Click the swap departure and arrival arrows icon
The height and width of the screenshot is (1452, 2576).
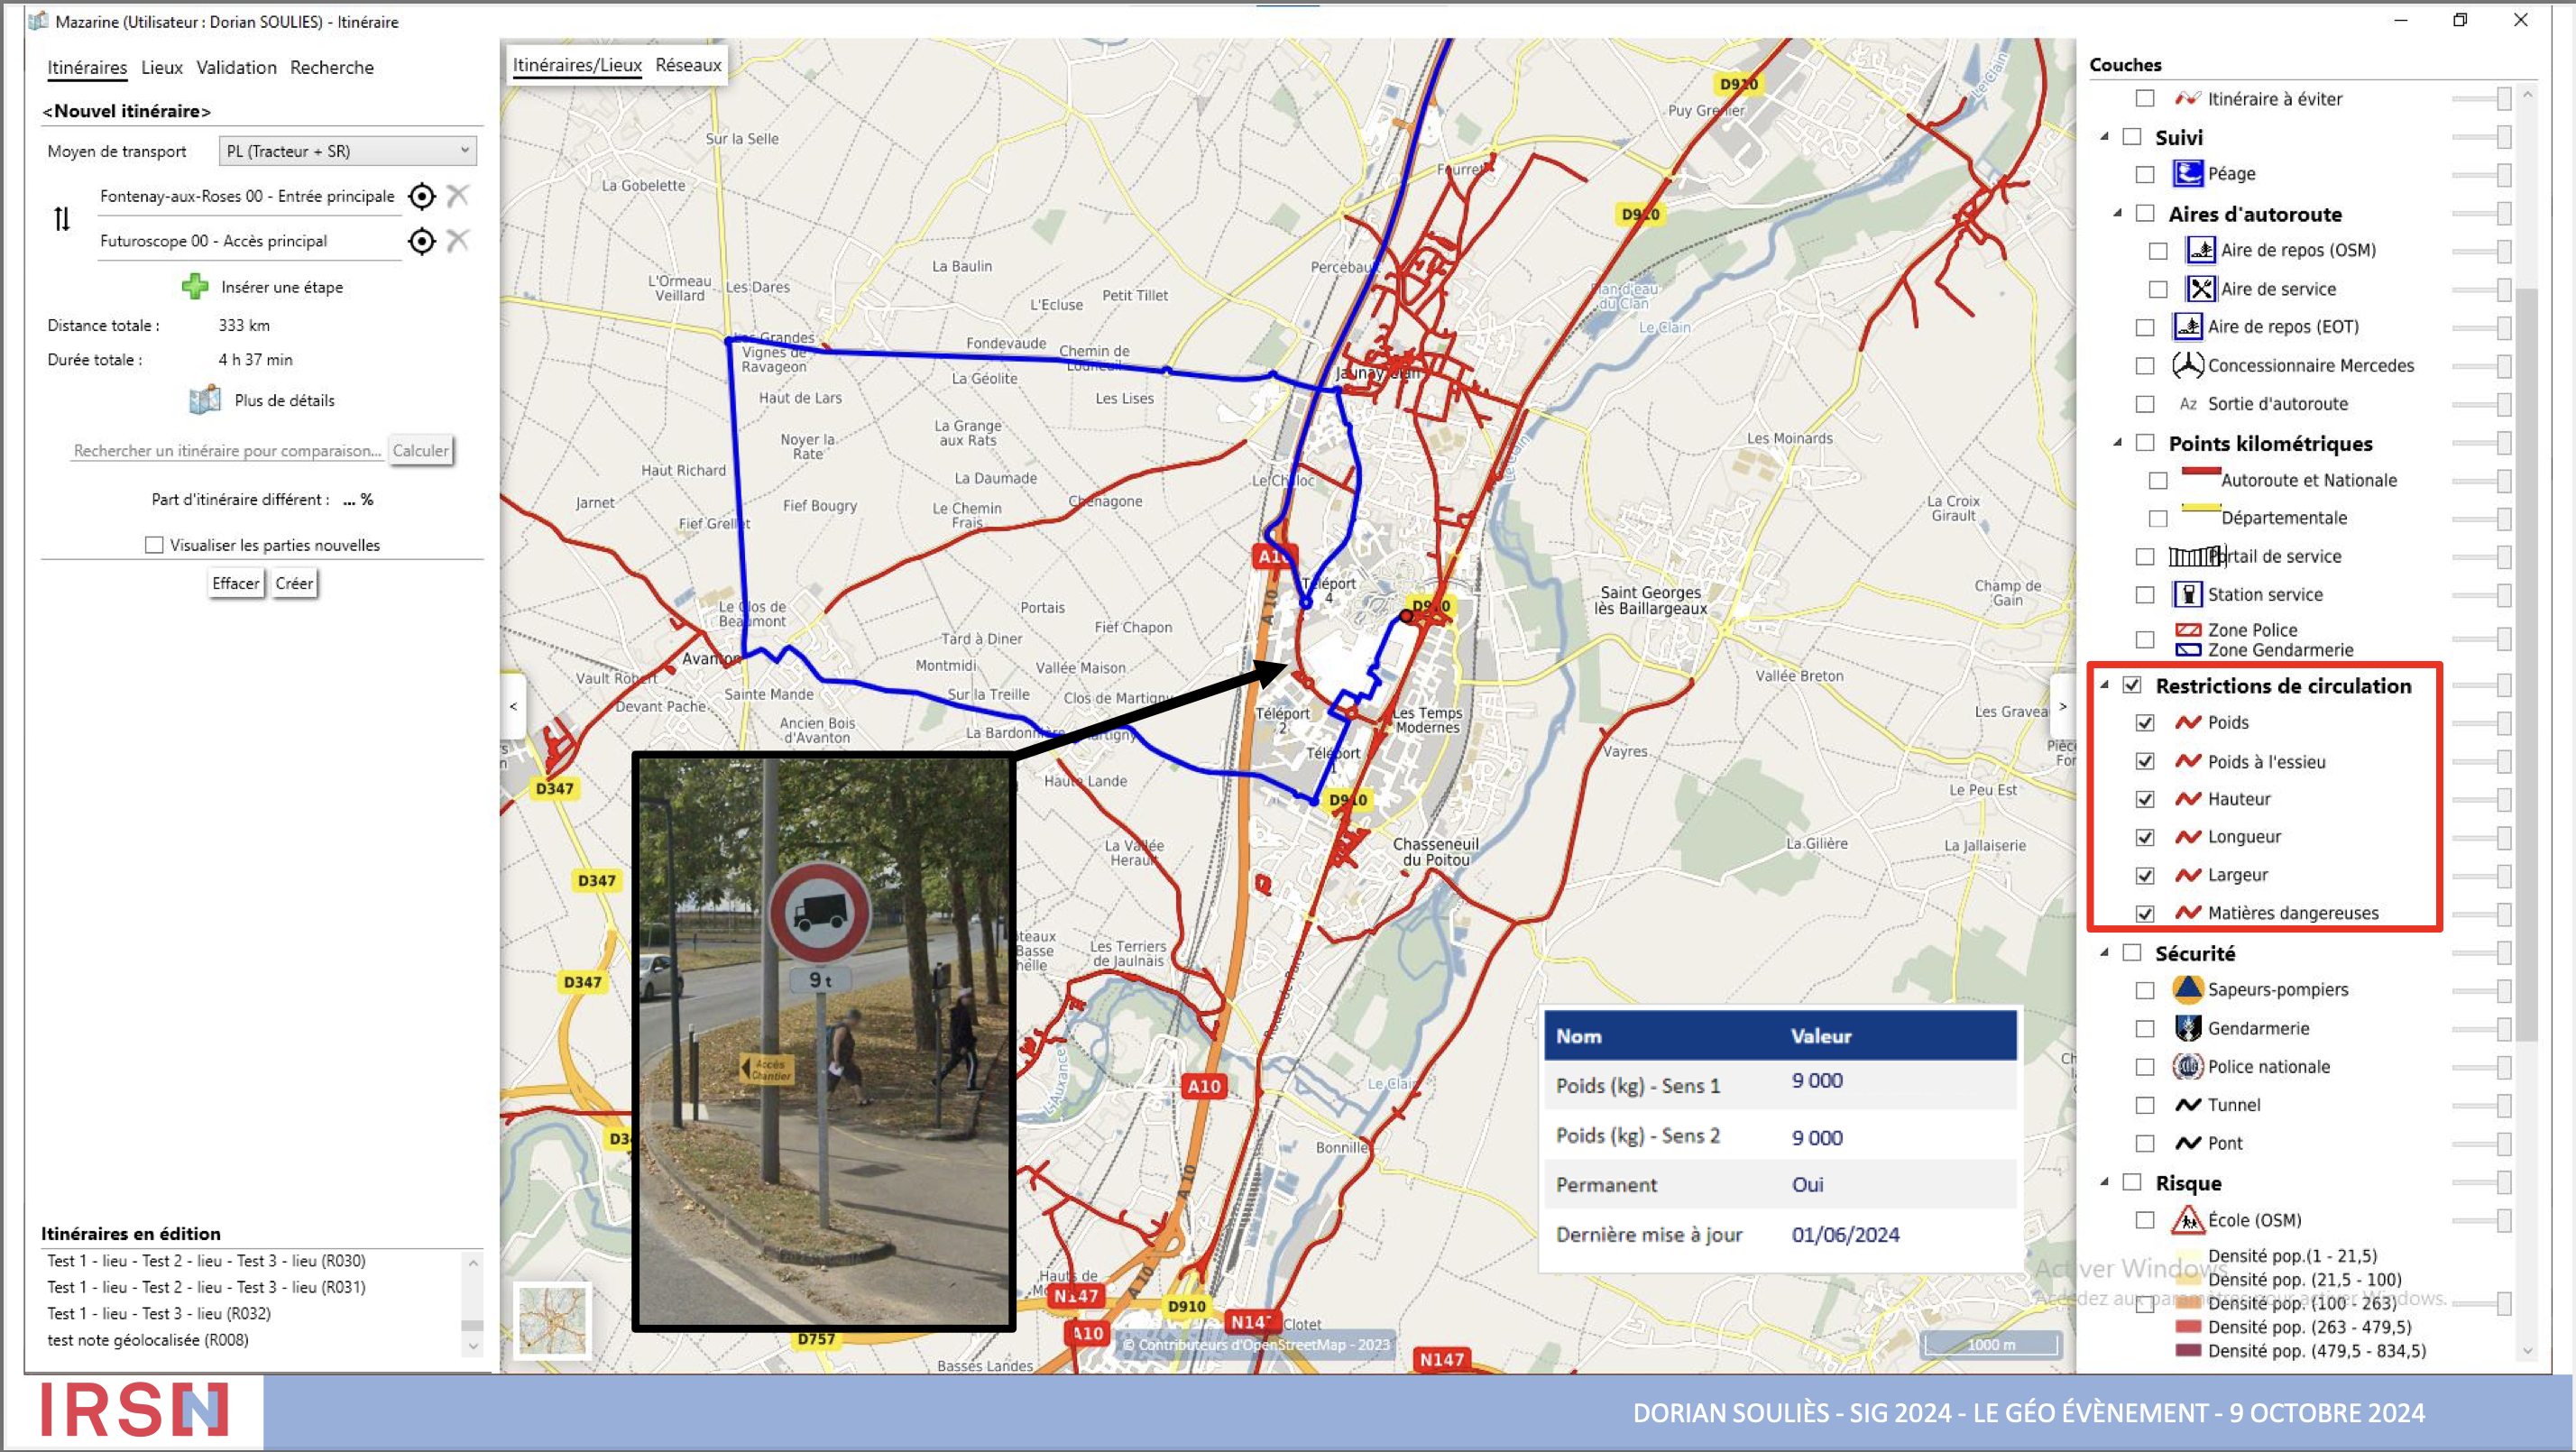[62, 218]
